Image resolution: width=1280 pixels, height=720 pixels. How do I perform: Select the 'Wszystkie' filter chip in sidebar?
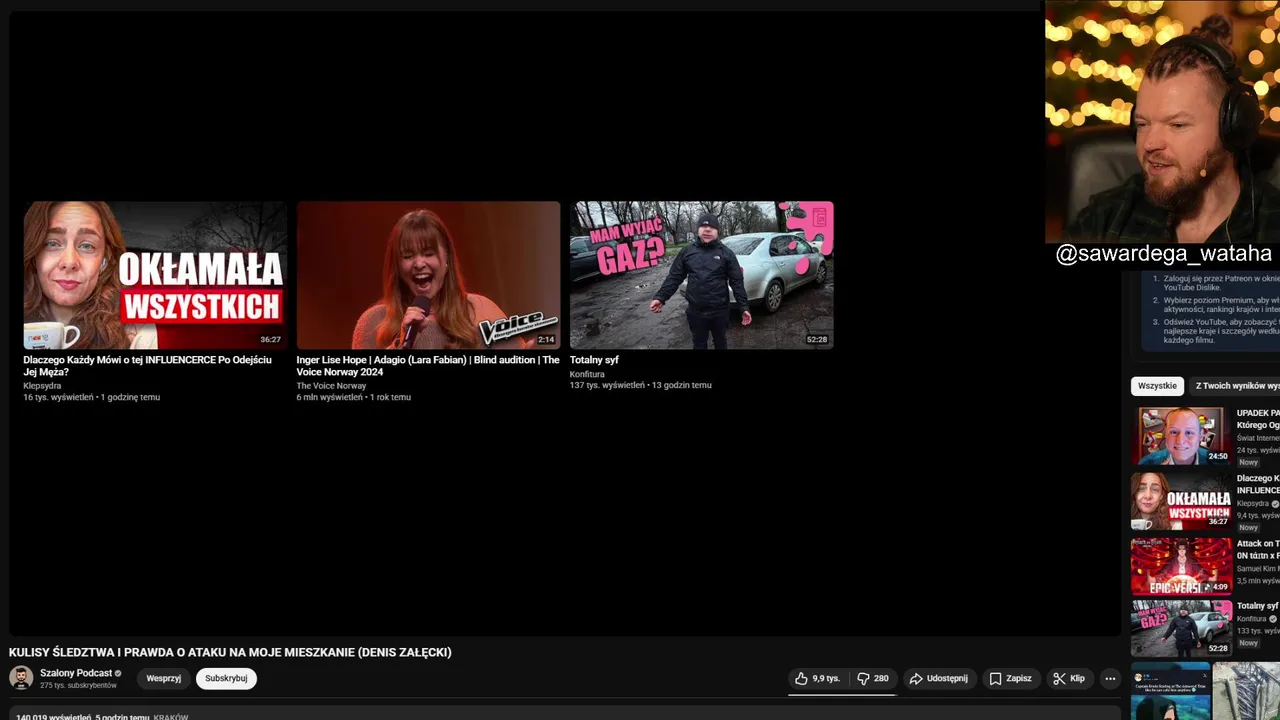1157,386
